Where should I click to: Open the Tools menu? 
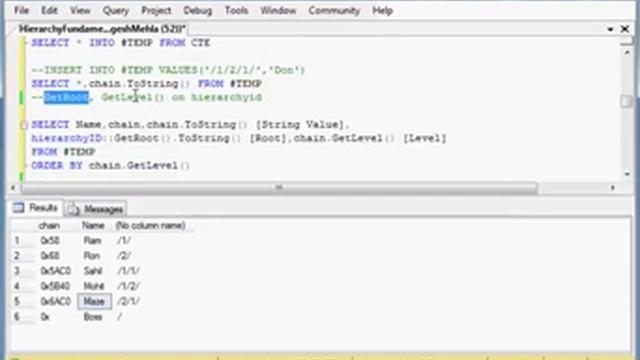point(236,11)
